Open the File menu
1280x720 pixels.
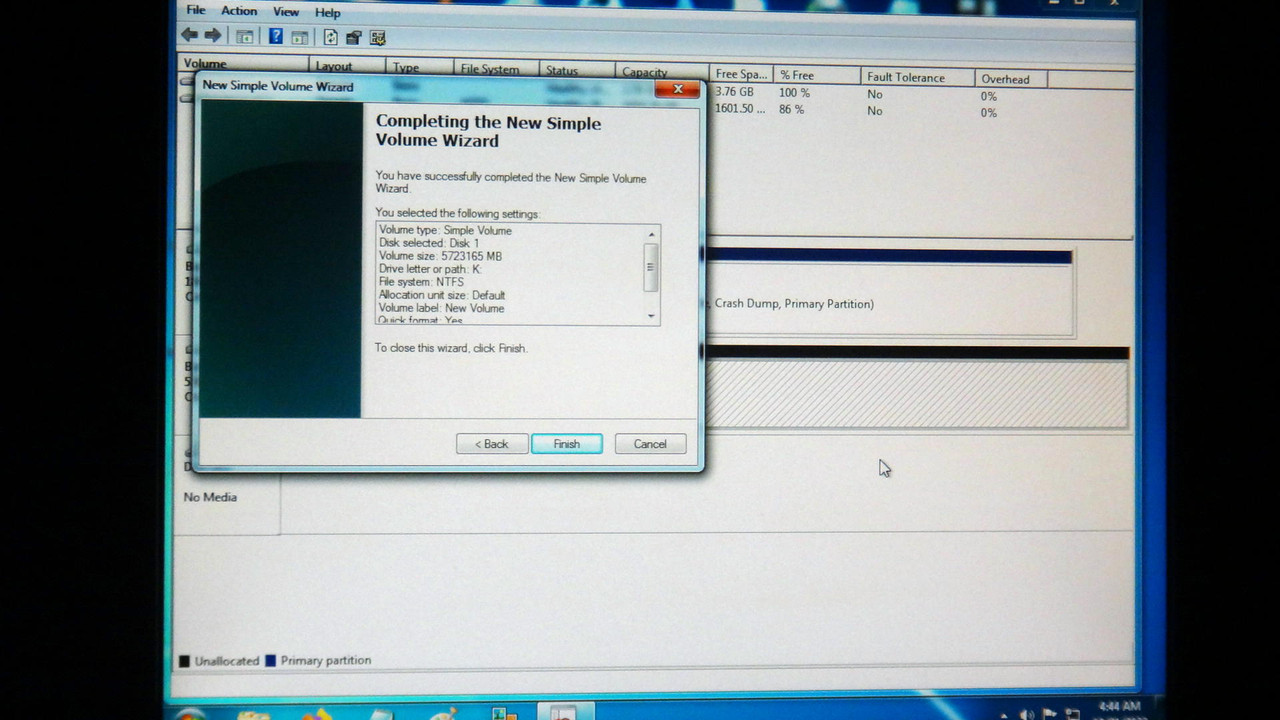coord(196,10)
